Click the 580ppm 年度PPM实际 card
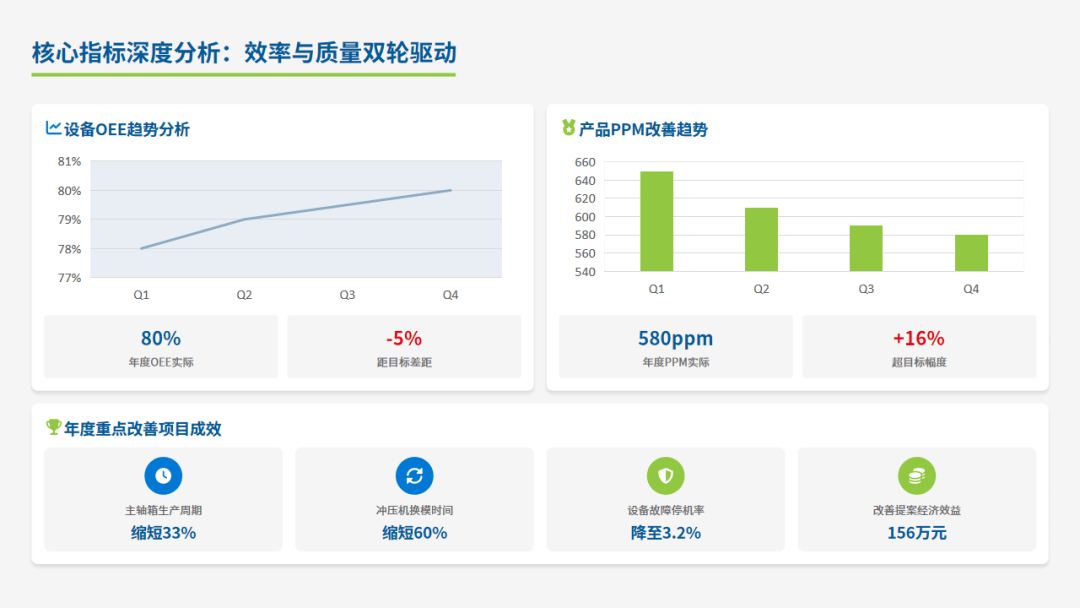Screen dimensions: 1080x608 (675, 347)
